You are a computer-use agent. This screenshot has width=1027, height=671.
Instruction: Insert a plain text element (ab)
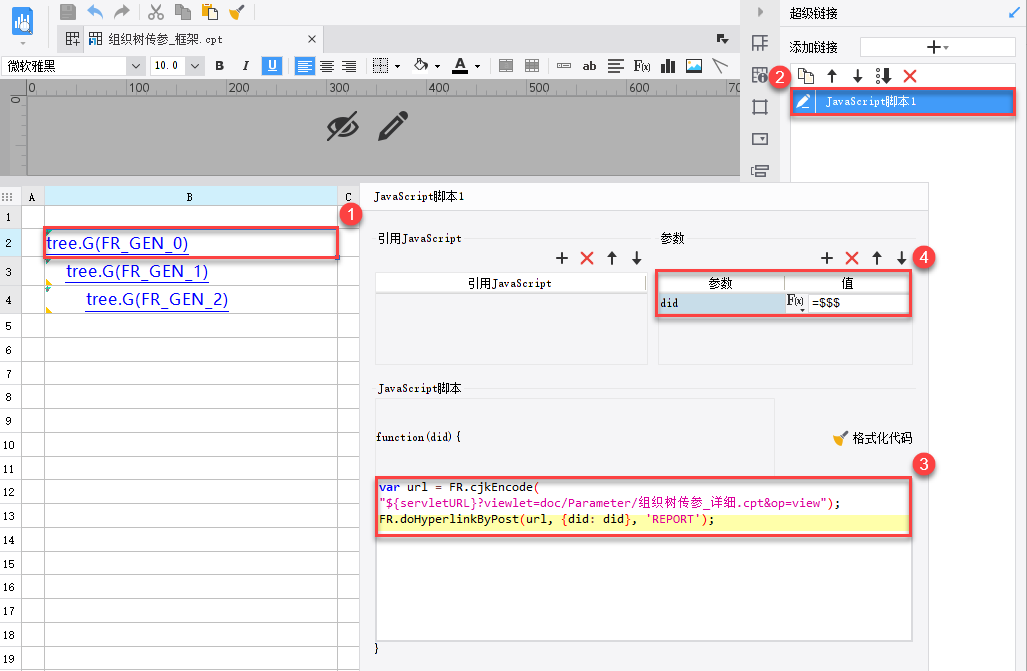pyautogui.click(x=589, y=66)
